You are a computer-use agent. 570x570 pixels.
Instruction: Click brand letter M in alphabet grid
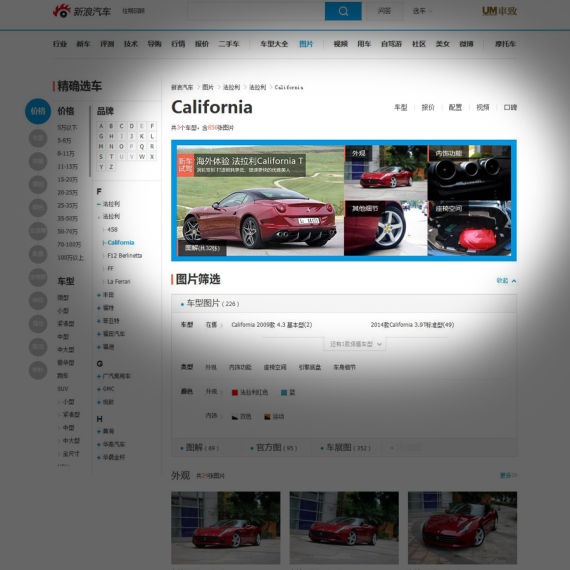point(101,146)
